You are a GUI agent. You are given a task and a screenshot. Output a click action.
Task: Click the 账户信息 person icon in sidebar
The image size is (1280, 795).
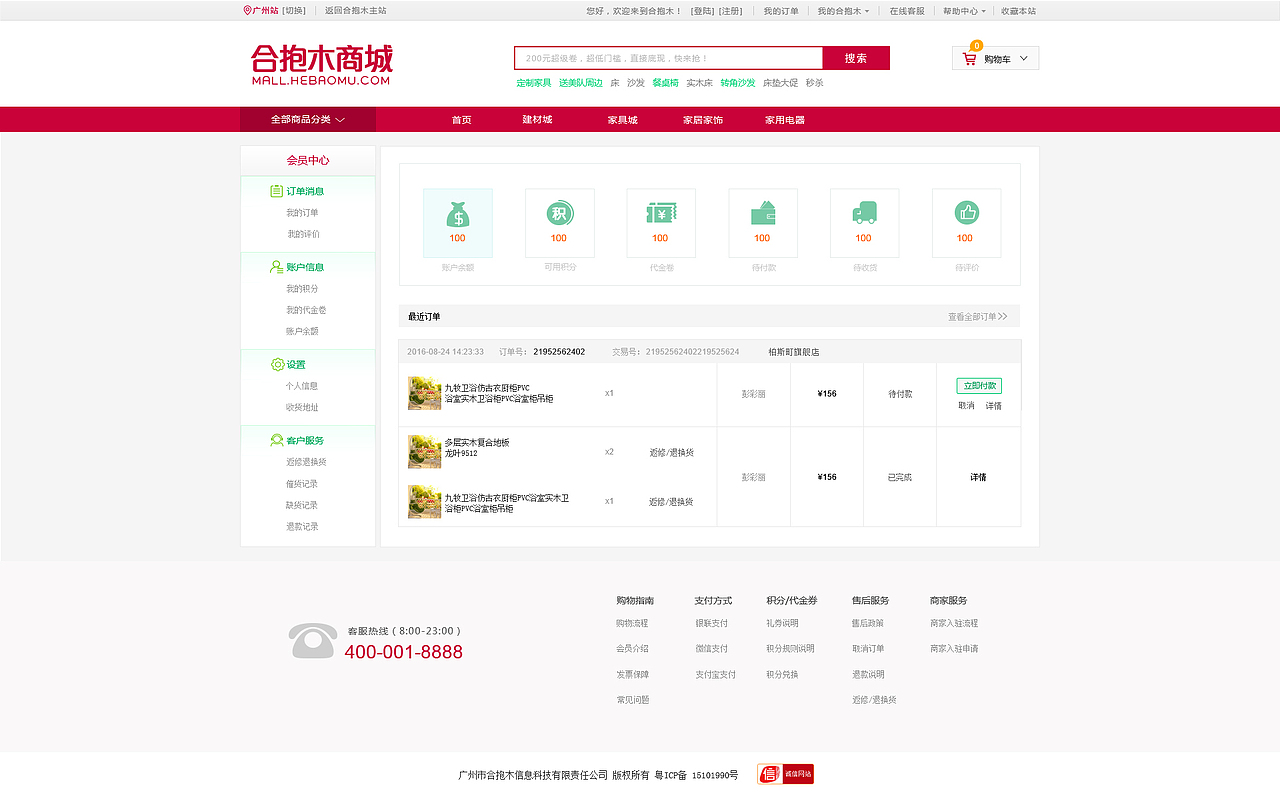pyautogui.click(x=274, y=266)
